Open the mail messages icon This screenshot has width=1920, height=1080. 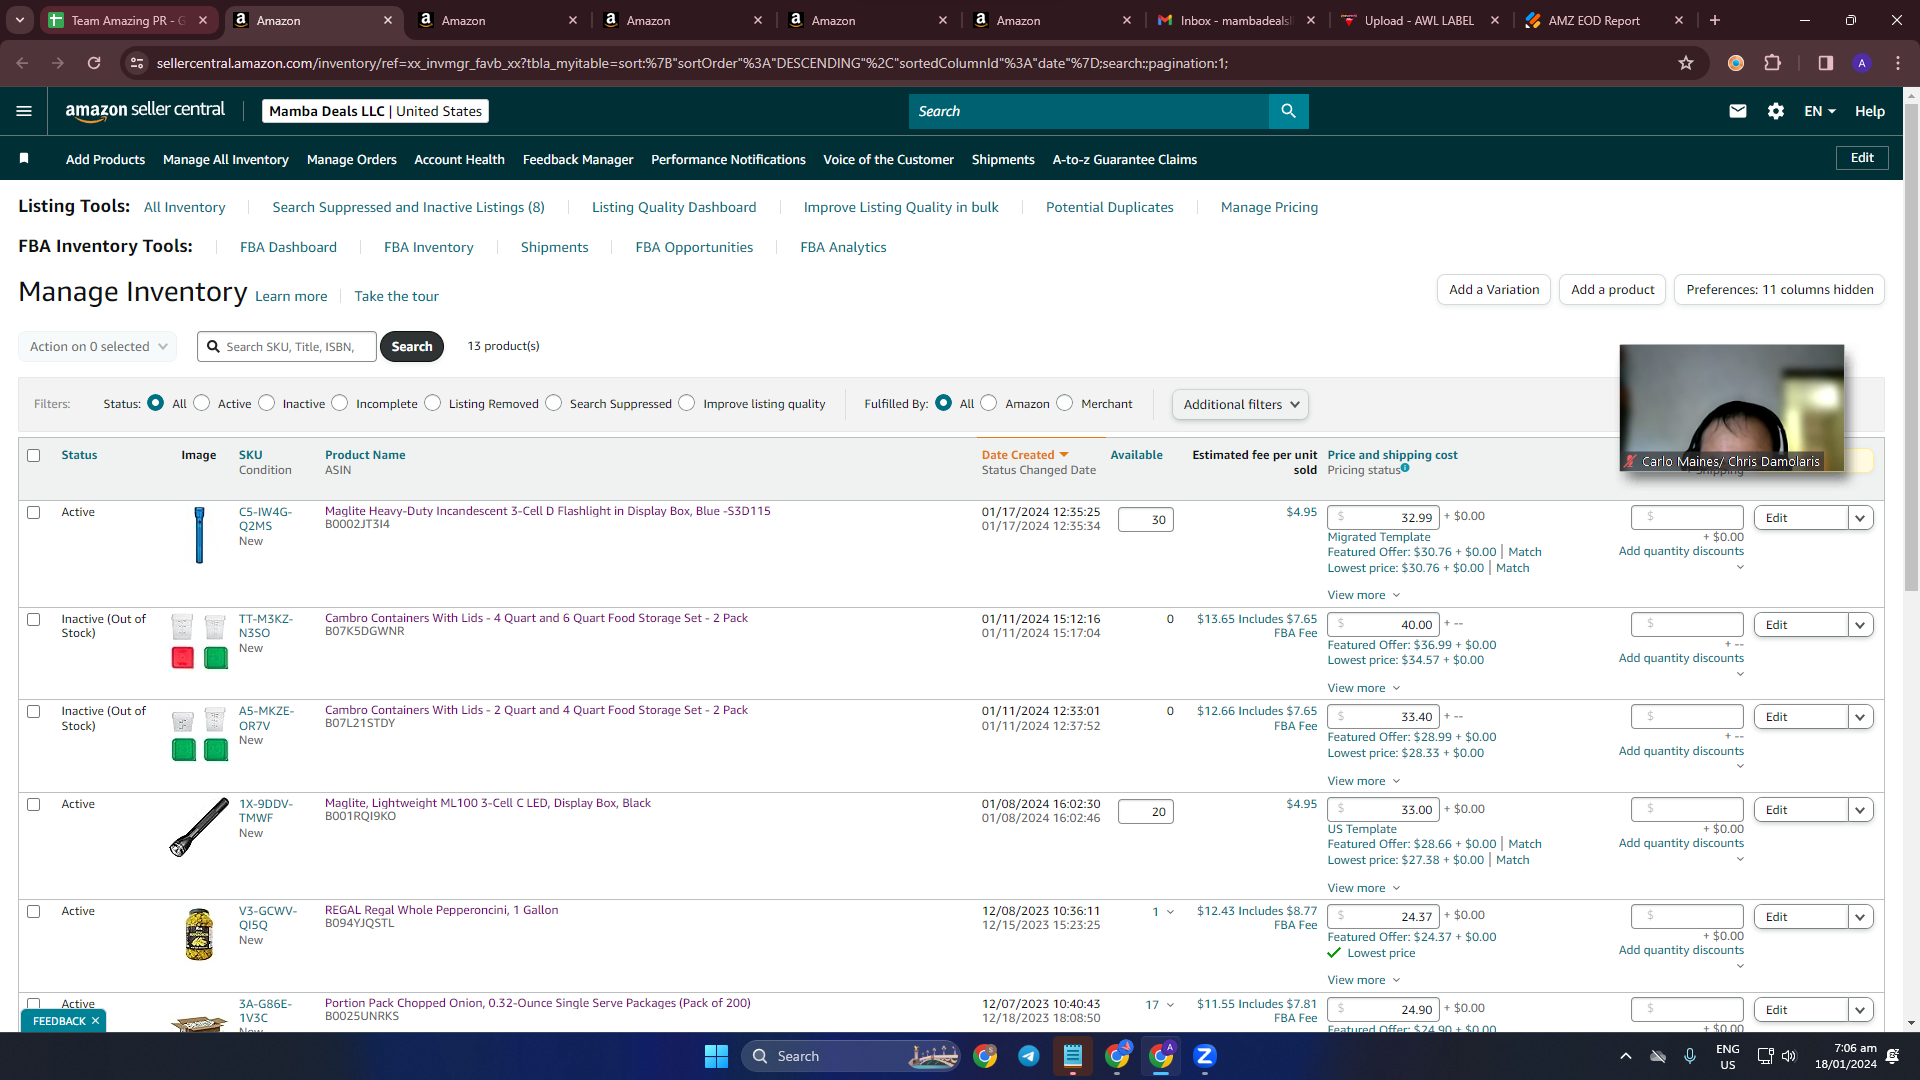tap(1738, 111)
